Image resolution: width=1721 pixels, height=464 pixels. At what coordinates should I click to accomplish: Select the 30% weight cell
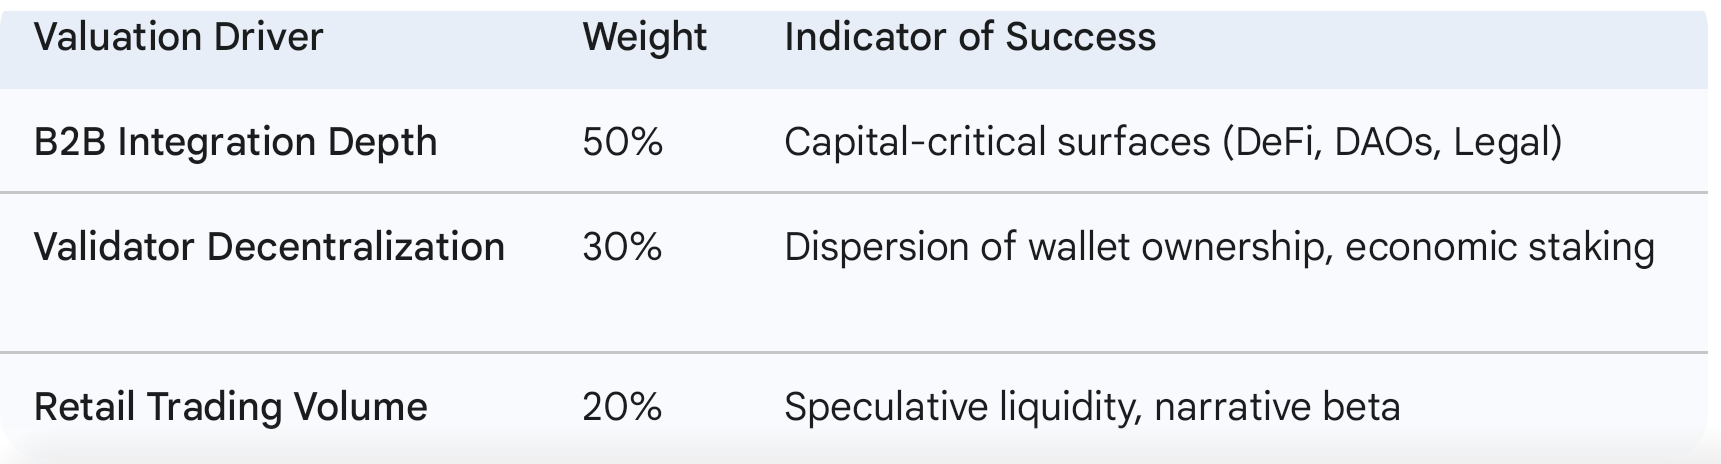click(622, 246)
